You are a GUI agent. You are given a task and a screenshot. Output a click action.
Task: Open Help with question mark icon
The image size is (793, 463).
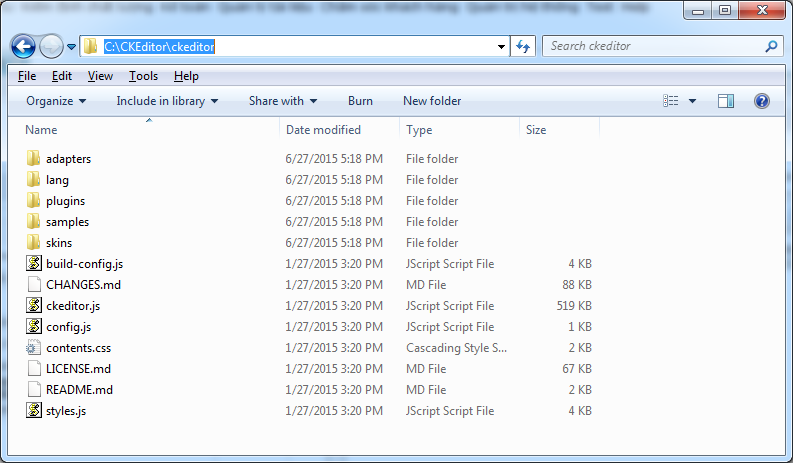(x=762, y=101)
